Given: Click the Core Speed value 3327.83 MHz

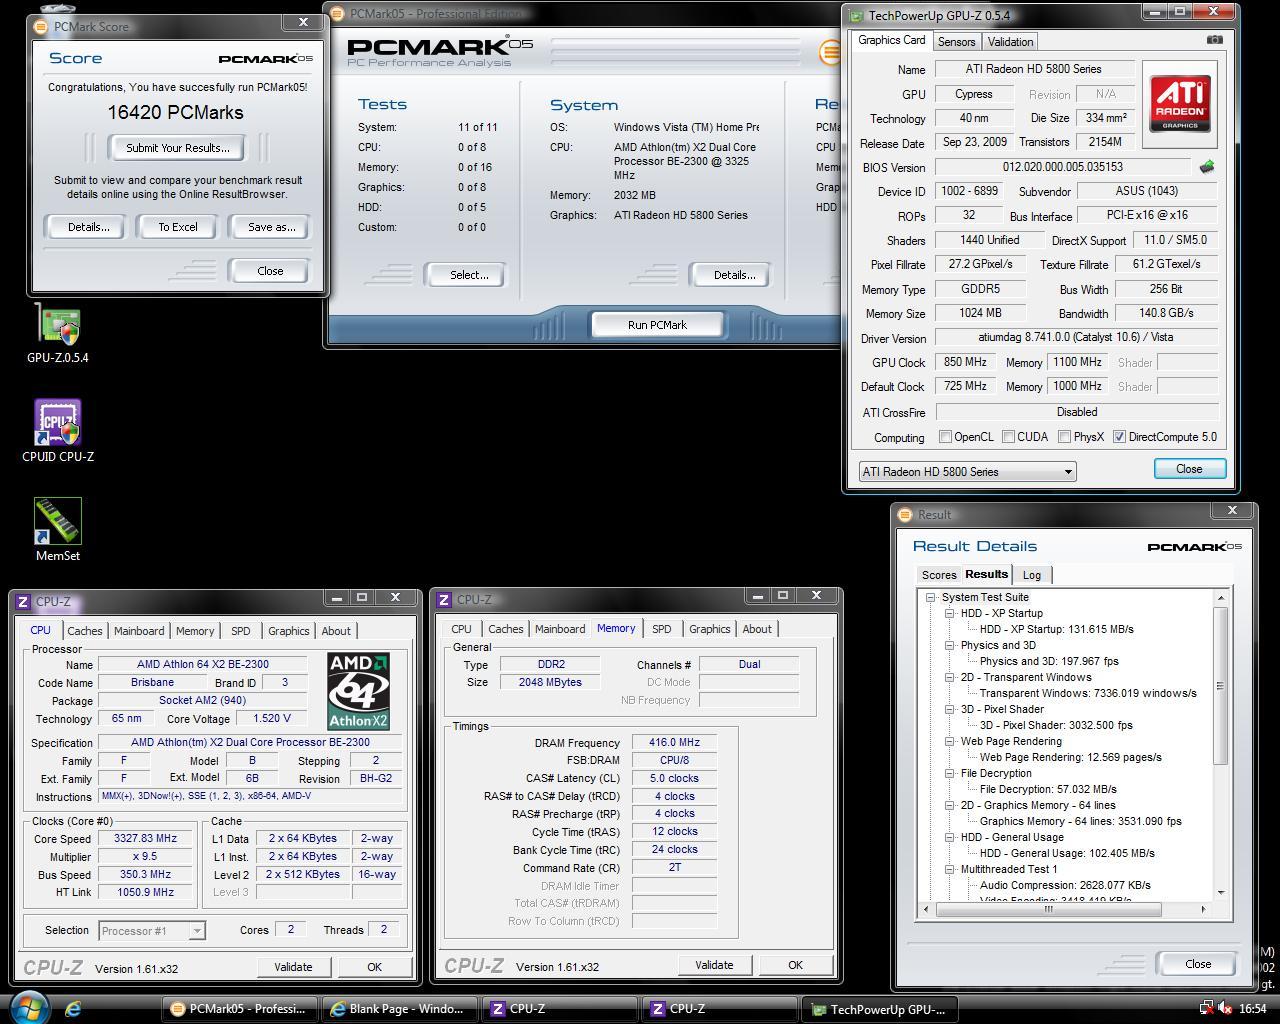Looking at the screenshot, I should pos(146,838).
